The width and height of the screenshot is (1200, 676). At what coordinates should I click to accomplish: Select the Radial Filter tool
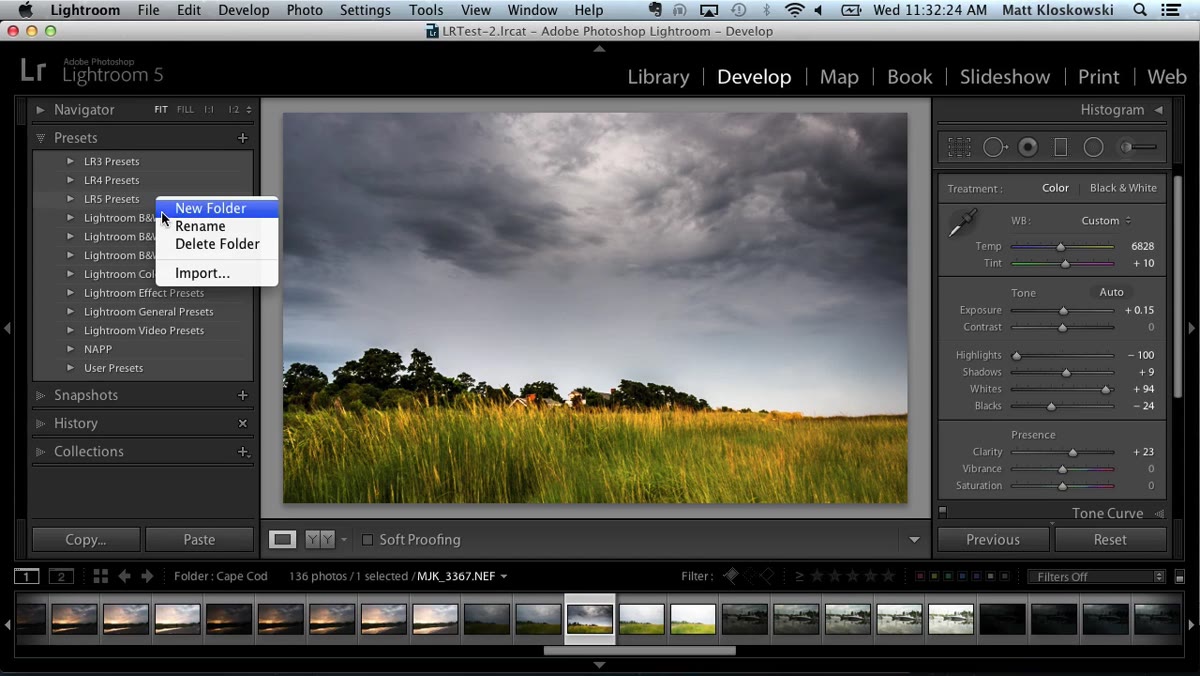pyautogui.click(x=1094, y=147)
